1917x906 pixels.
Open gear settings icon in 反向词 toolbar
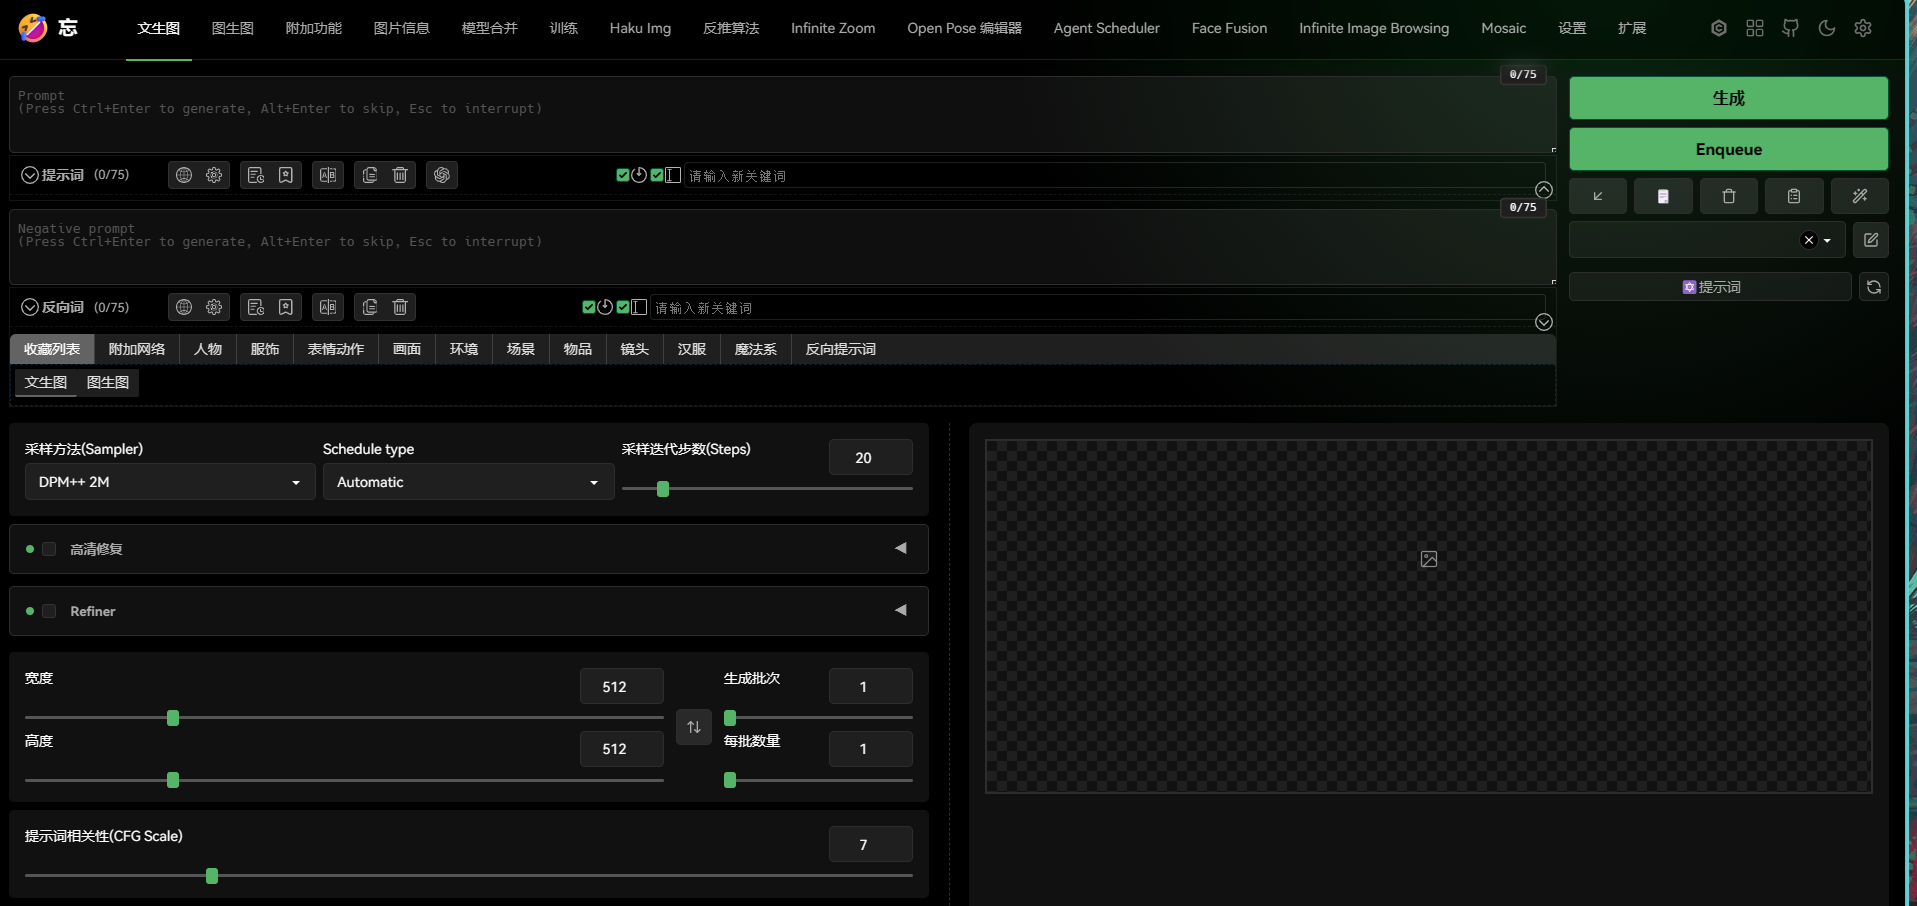click(x=214, y=307)
